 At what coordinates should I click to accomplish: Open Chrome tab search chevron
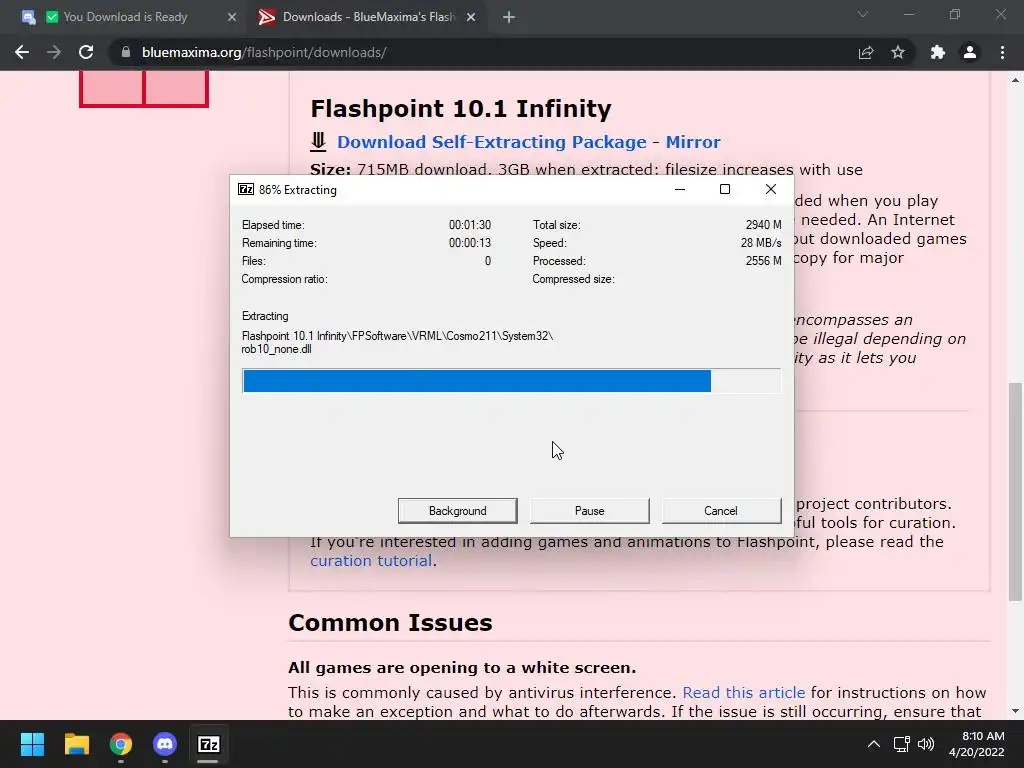coord(863,14)
